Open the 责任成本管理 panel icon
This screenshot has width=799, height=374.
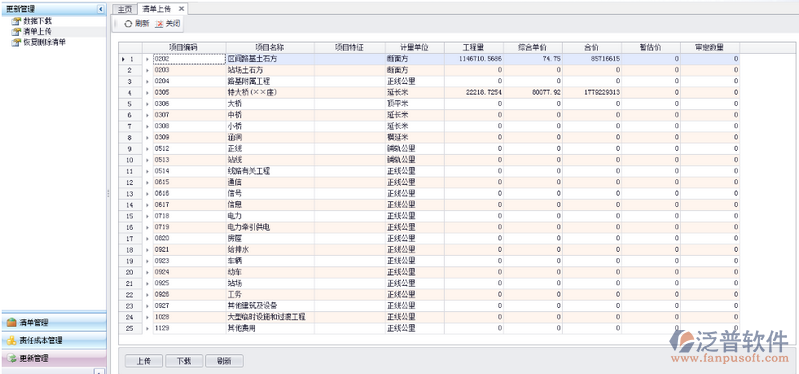click(x=11, y=340)
